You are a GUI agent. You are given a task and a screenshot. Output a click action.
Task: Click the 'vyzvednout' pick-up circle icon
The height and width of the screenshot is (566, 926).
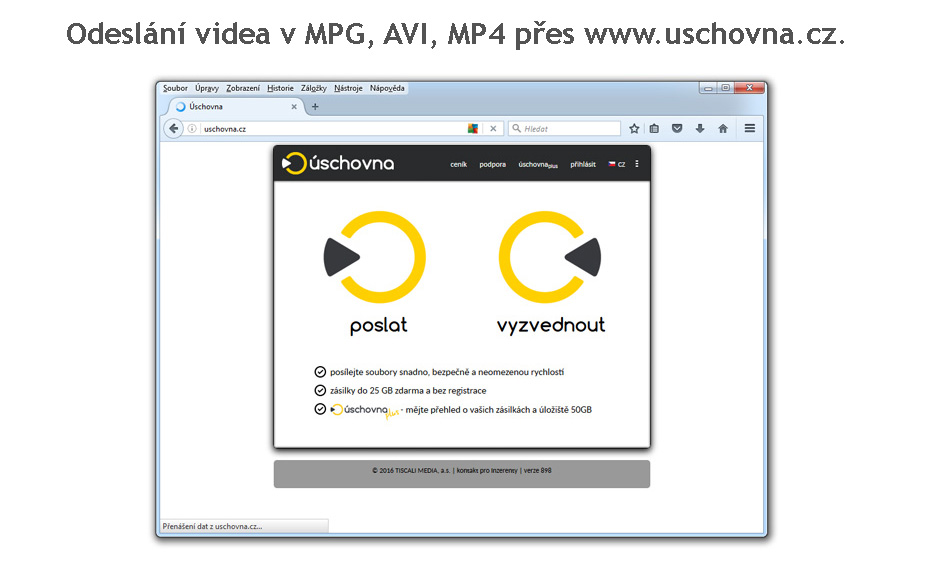coord(549,258)
